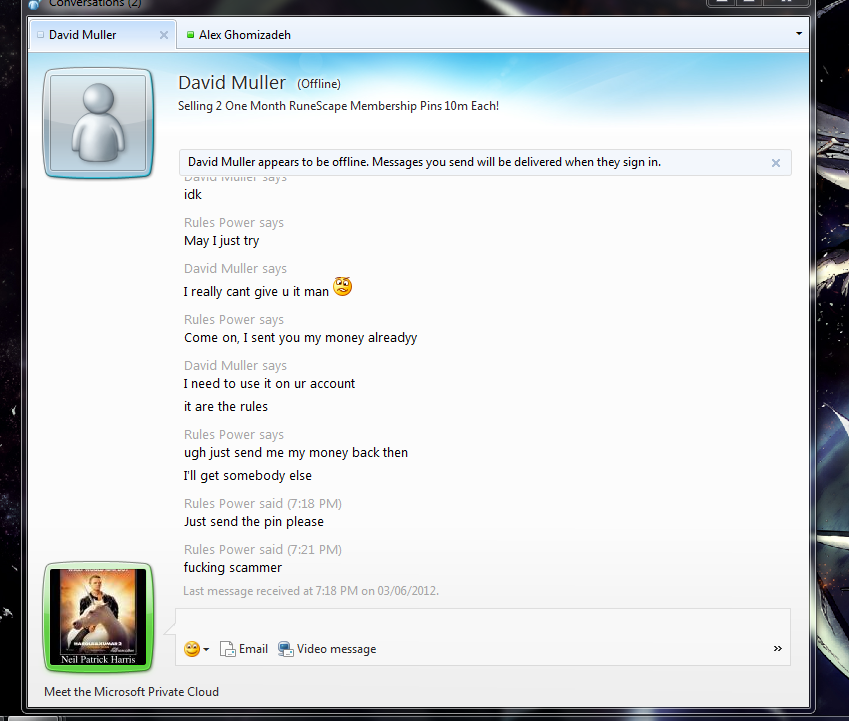Click the Email document icon
Image resolution: width=849 pixels, height=721 pixels.
point(227,648)
